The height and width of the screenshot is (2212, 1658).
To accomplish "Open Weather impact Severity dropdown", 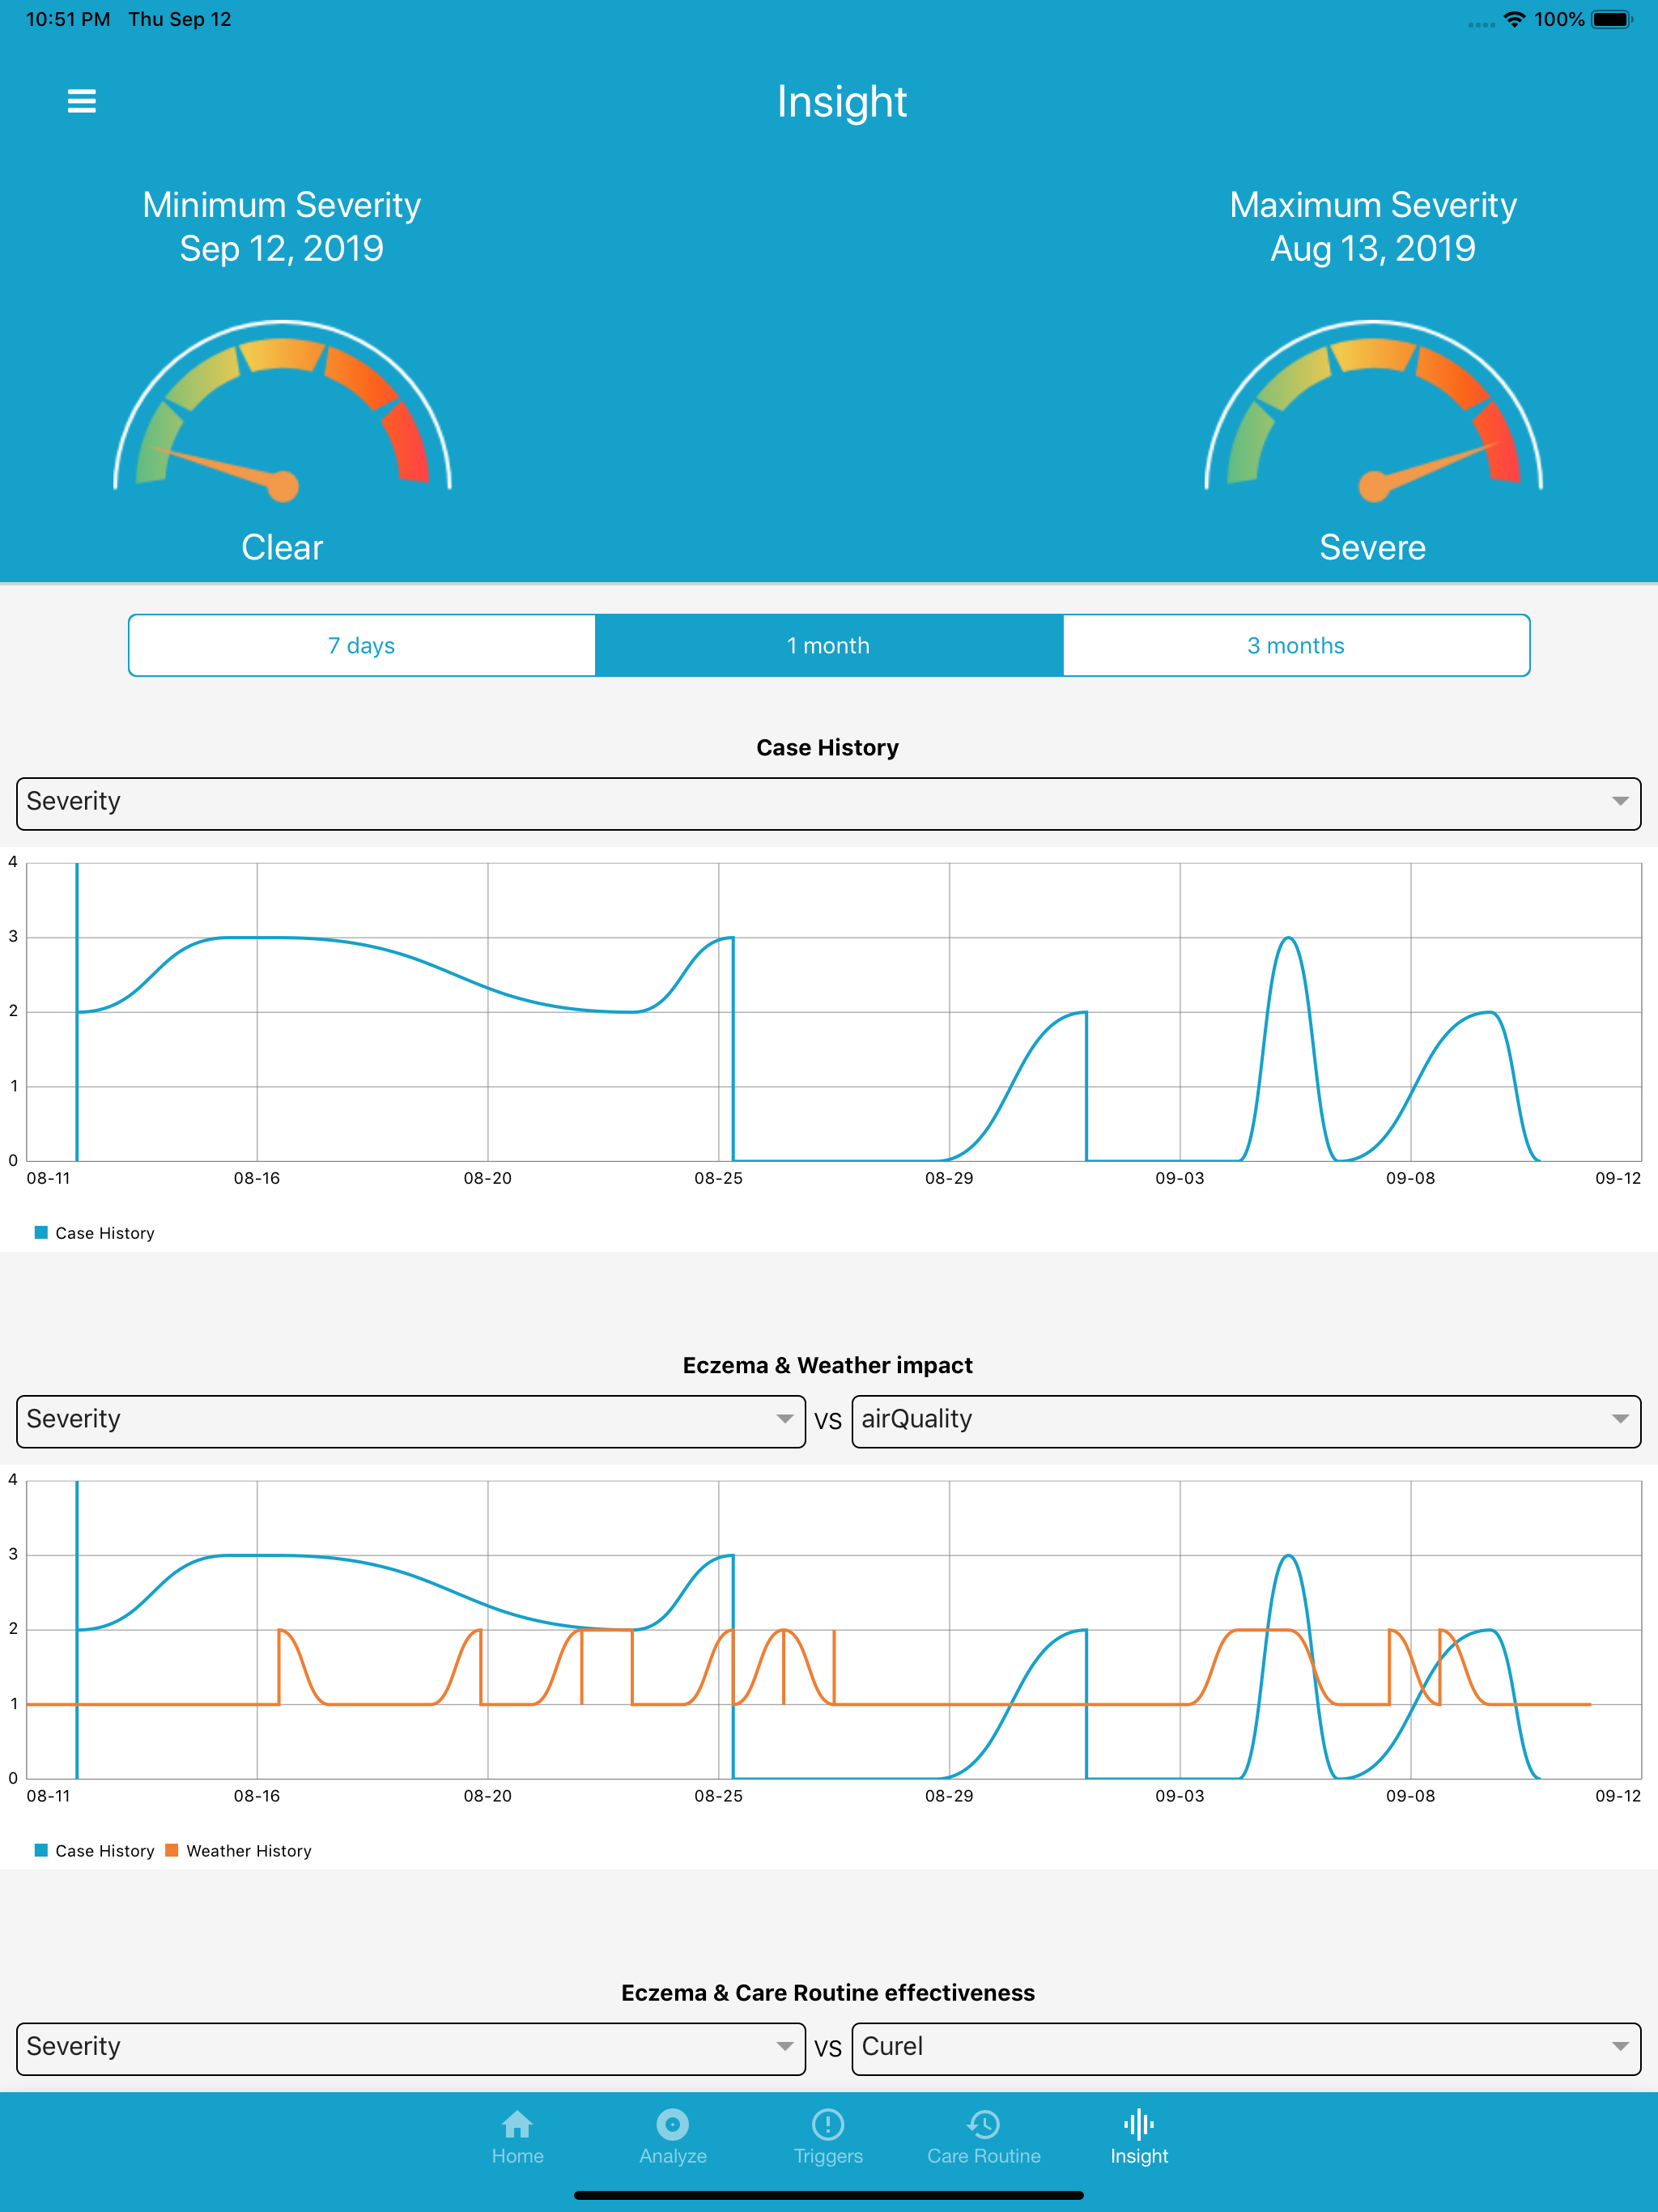I will point(411,1421).
